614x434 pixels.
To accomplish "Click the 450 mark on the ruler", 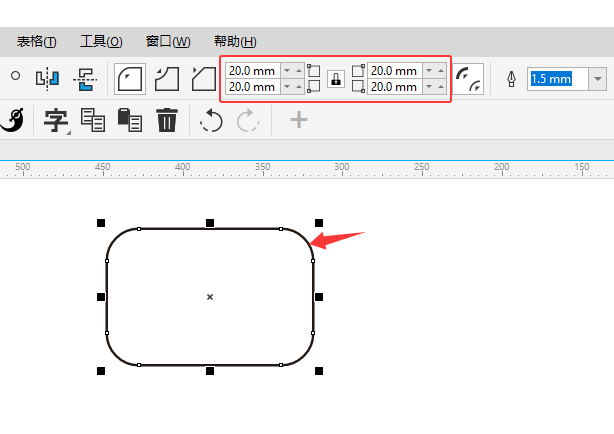I will pyautogui.click(x=103, y=166).
